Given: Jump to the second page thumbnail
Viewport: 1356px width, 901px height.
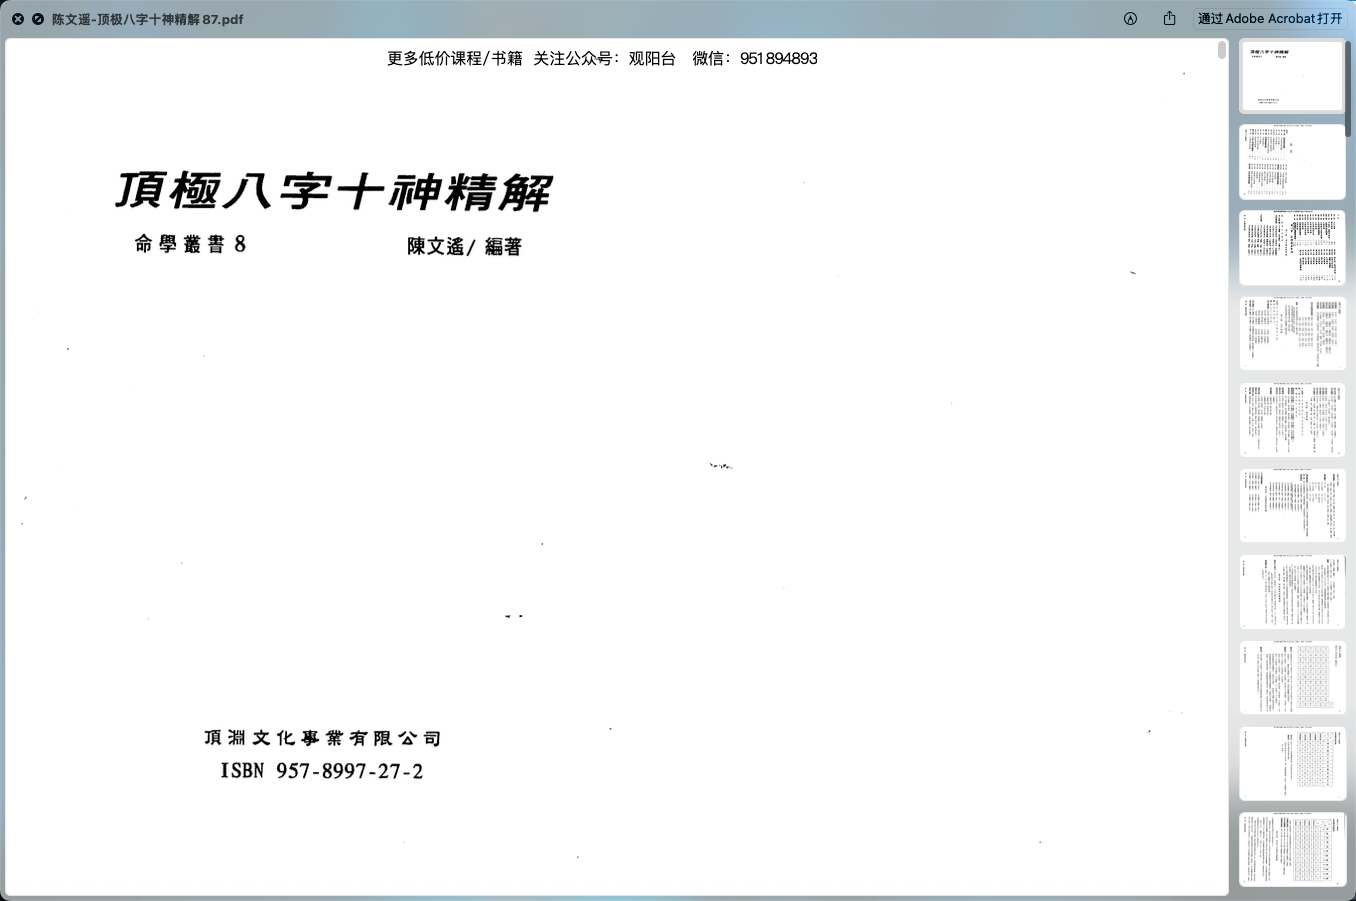Looking at the screenshot, I should click(1292, 162).
